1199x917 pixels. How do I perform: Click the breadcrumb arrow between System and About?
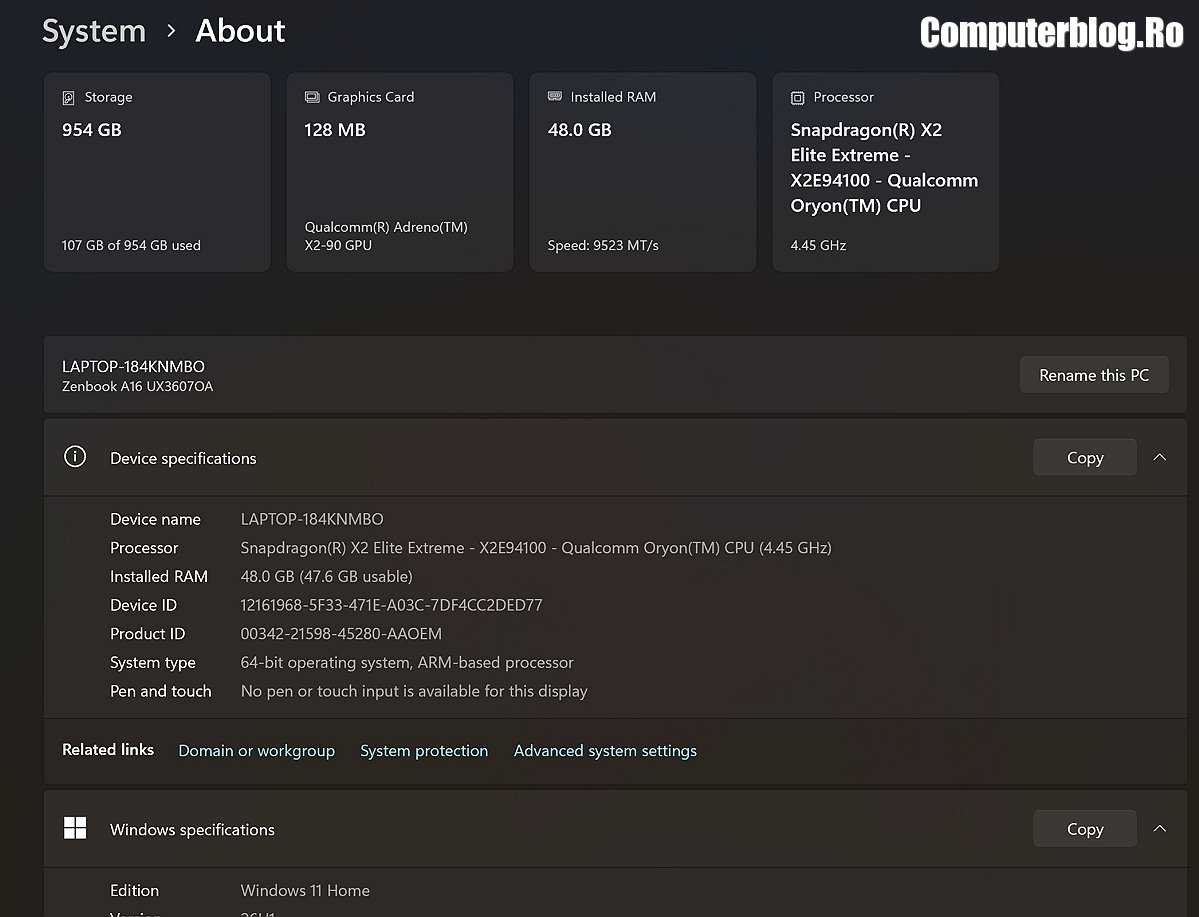171,31
